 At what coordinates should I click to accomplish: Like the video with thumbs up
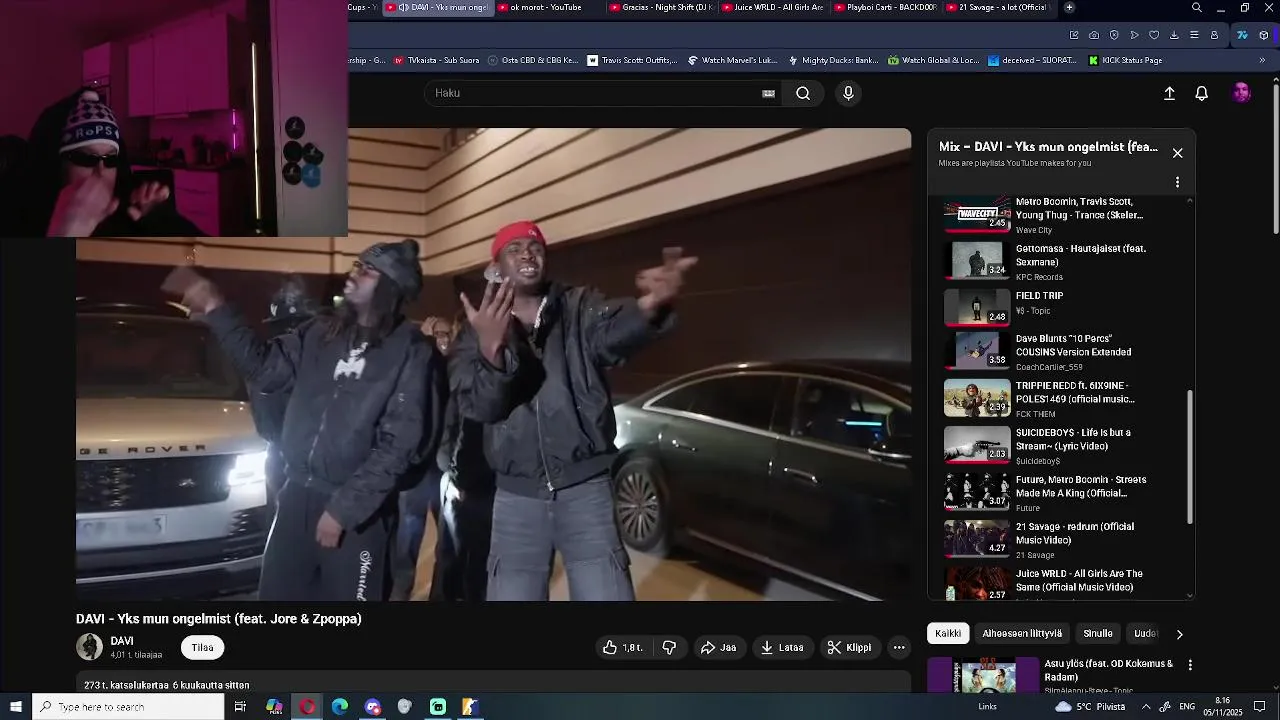point(622,647)
